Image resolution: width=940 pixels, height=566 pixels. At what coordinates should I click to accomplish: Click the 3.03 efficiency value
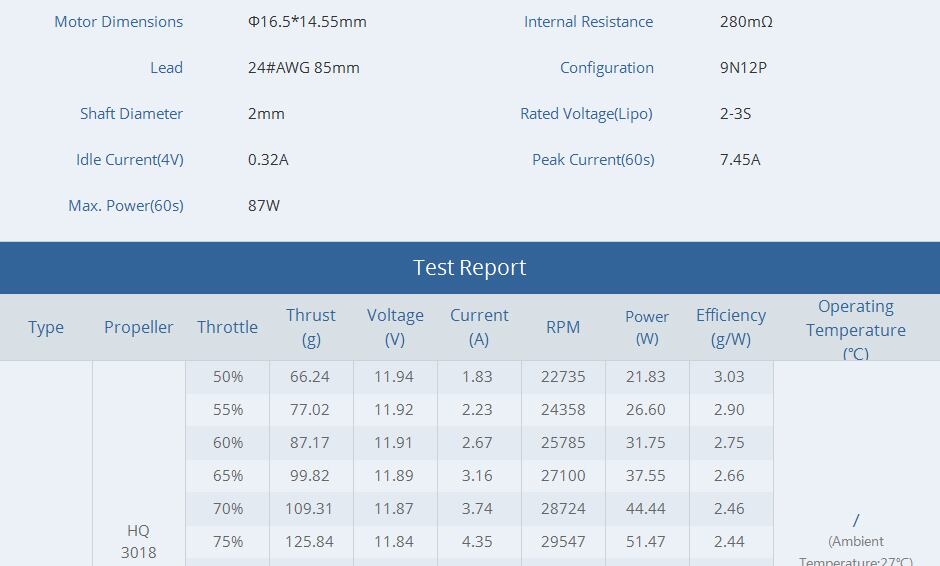click(x=729, y=377)
